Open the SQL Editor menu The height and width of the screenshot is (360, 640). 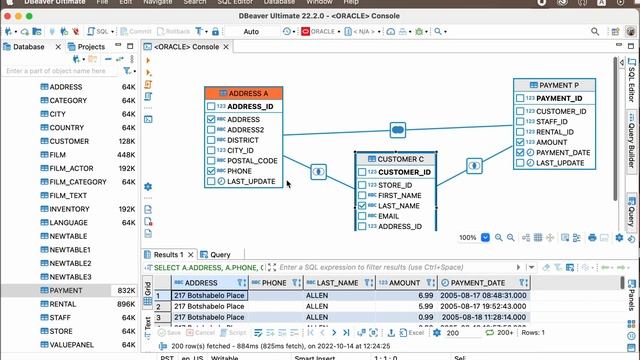point(235,2)
